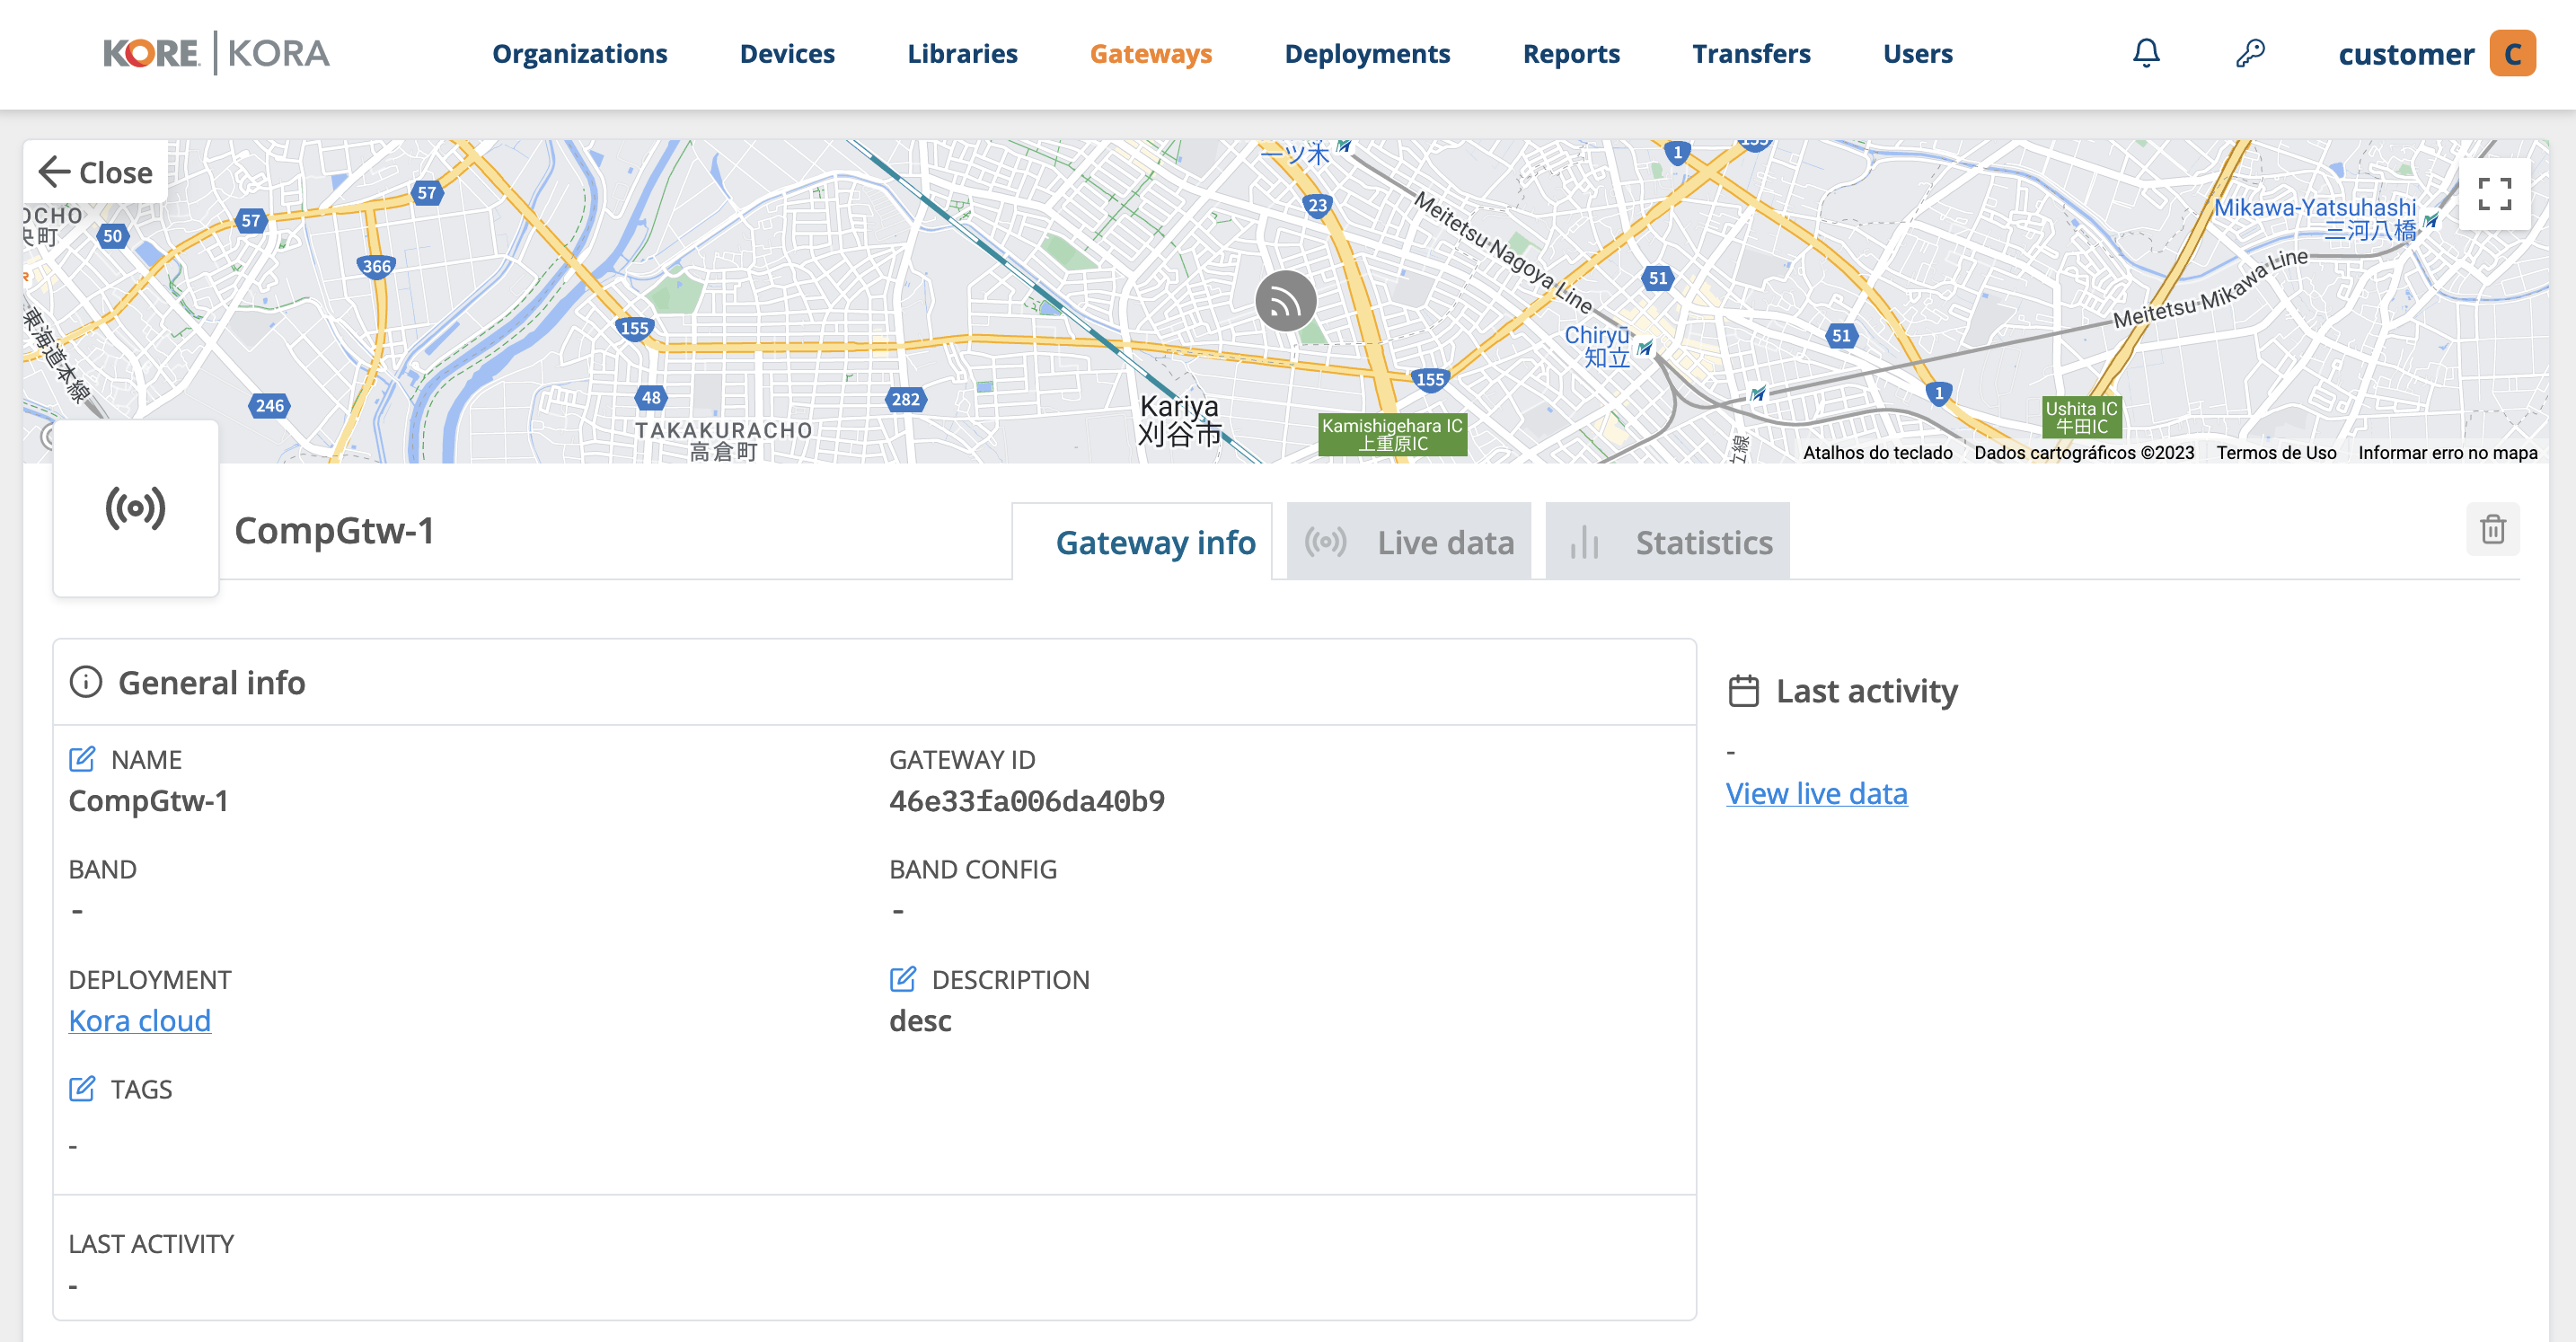
Task: Click route 23 shield on map
Action: (x=1317, y=205)
